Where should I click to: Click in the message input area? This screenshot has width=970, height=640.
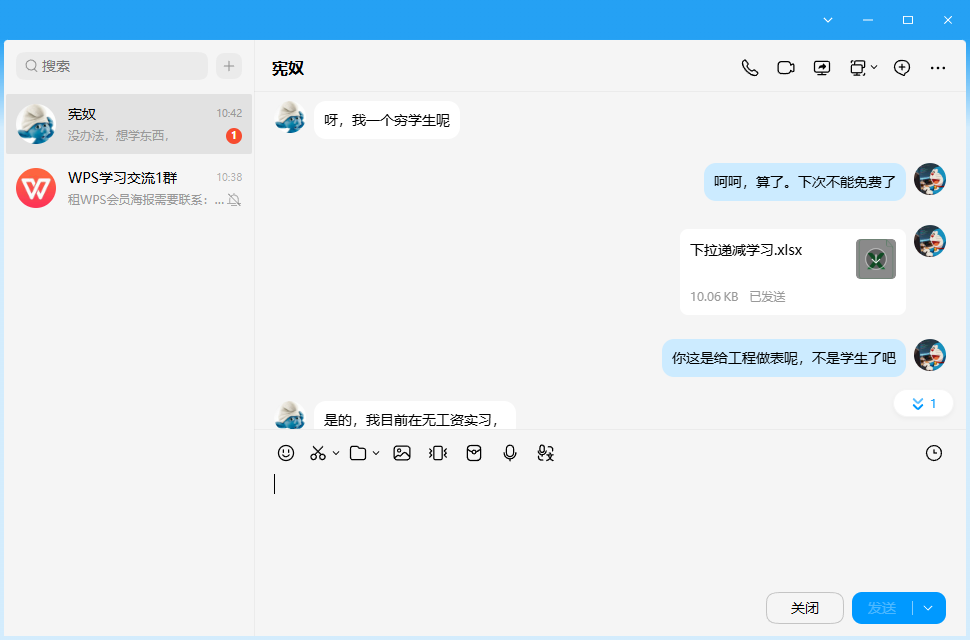pos(610,526)
